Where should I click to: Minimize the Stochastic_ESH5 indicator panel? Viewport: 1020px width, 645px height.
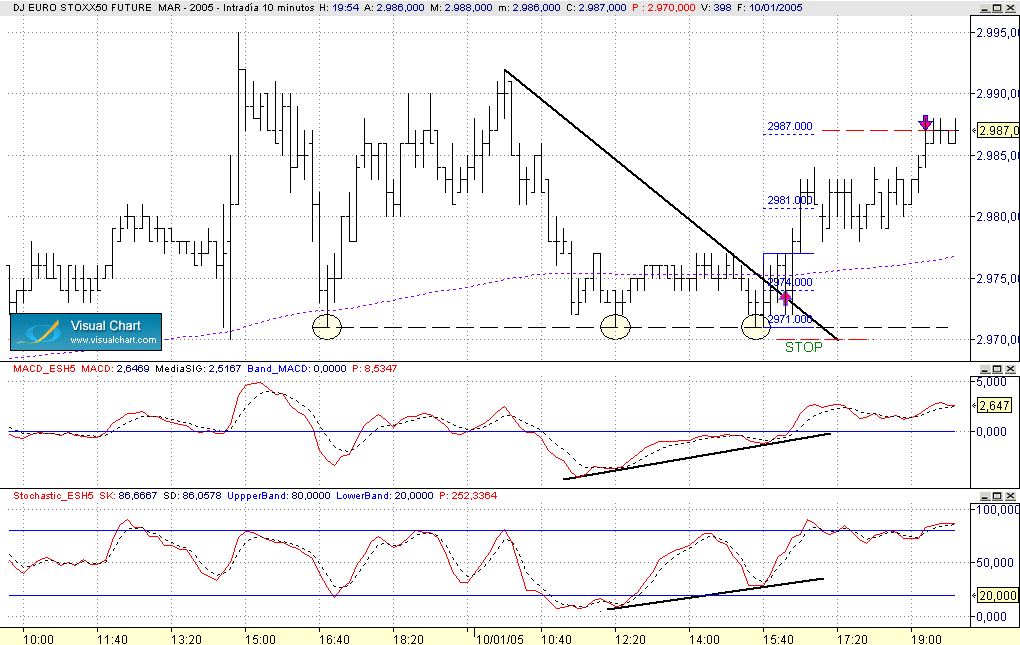[x=985, y=495]
